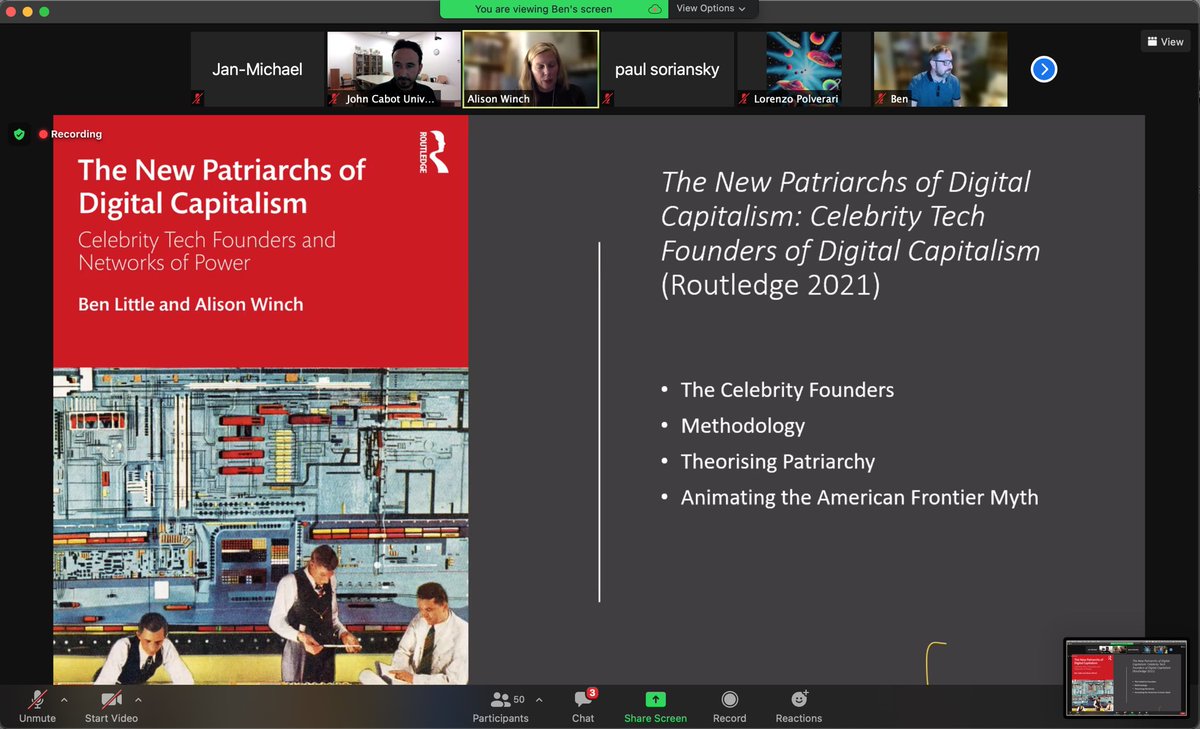Click 'Methodology' bullet text
1200x729 pixels.
pyautogui.click(x=743, y=426)
